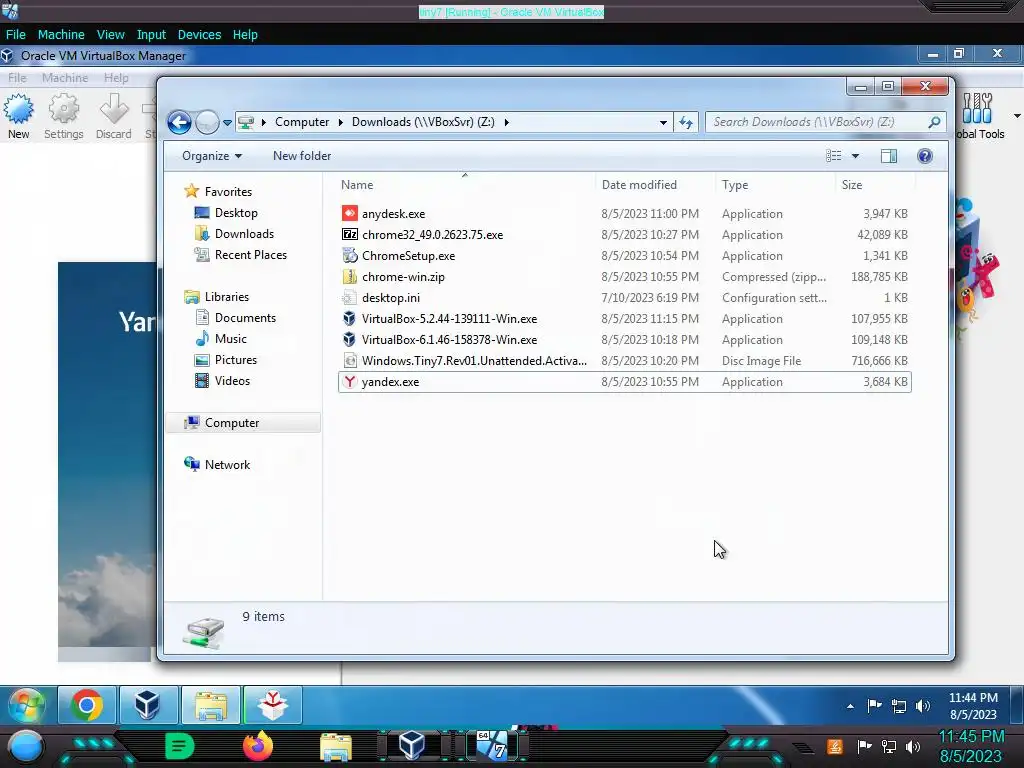Create a New folder
This screenshot has height=768, width=1024.
pos(302,156)
